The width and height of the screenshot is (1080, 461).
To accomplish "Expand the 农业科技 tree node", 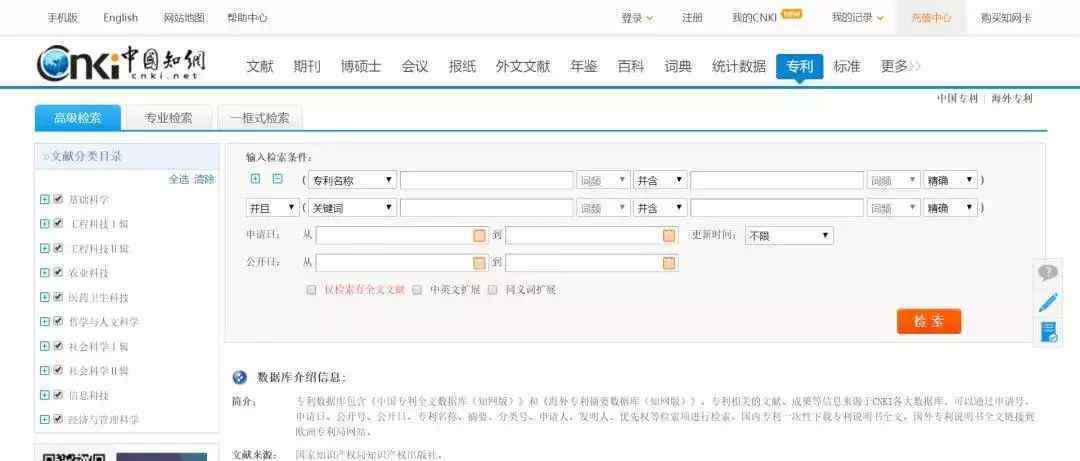I will click(x=44, y=272).
